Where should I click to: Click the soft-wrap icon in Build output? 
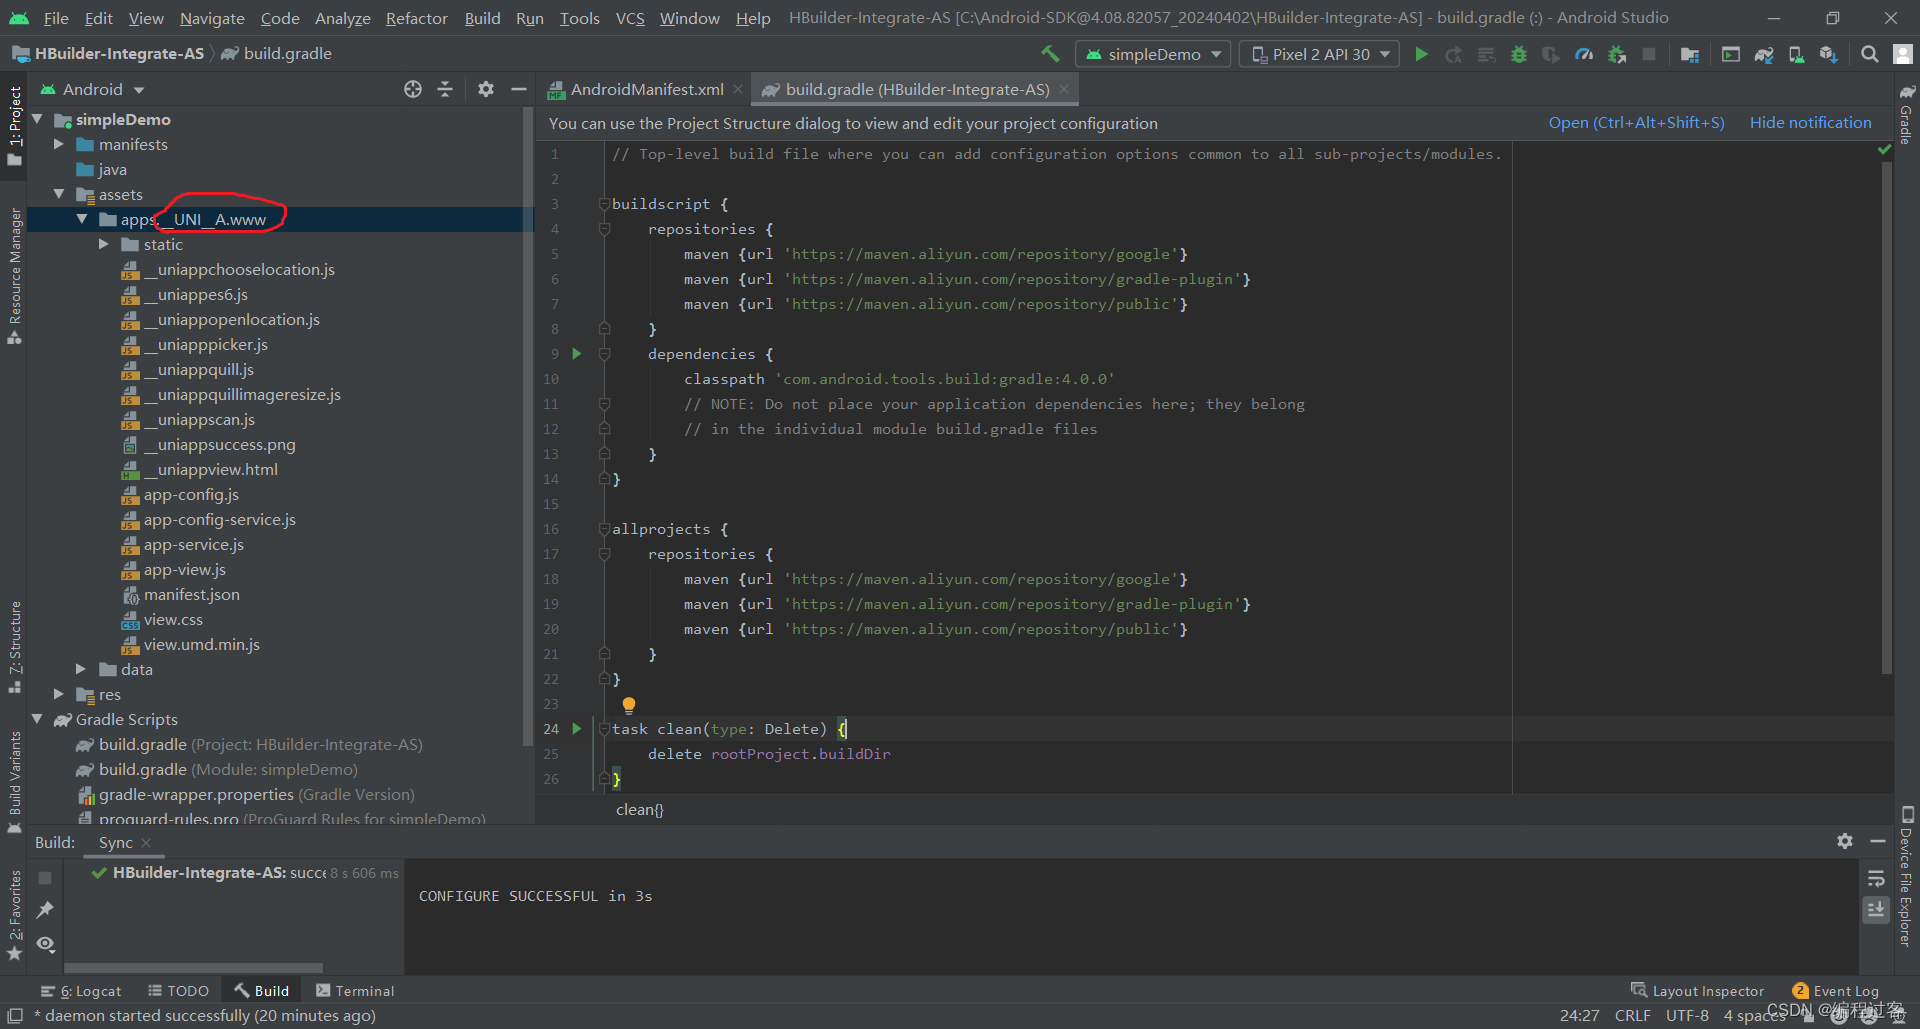(1876, 878)
